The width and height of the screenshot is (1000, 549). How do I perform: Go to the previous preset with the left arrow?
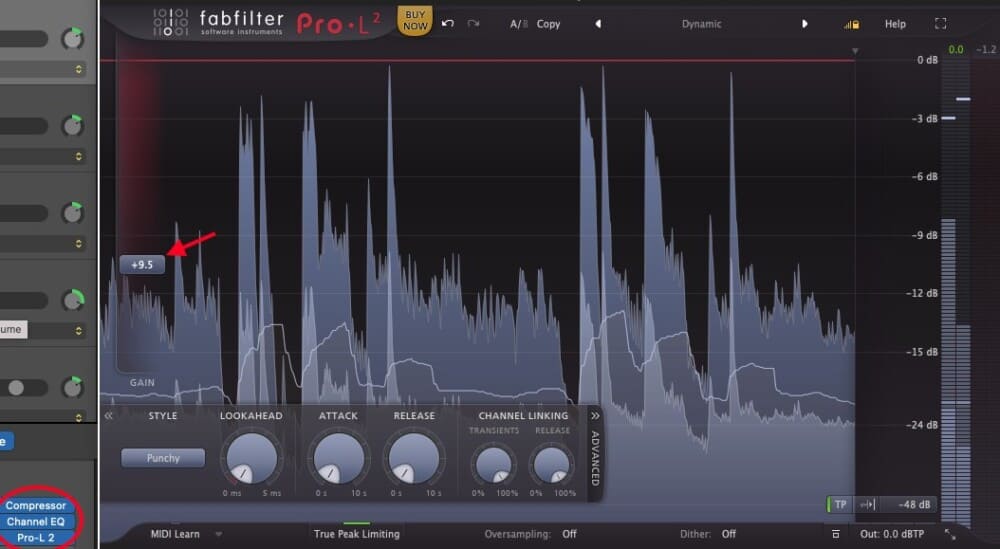tap(598, 24)
